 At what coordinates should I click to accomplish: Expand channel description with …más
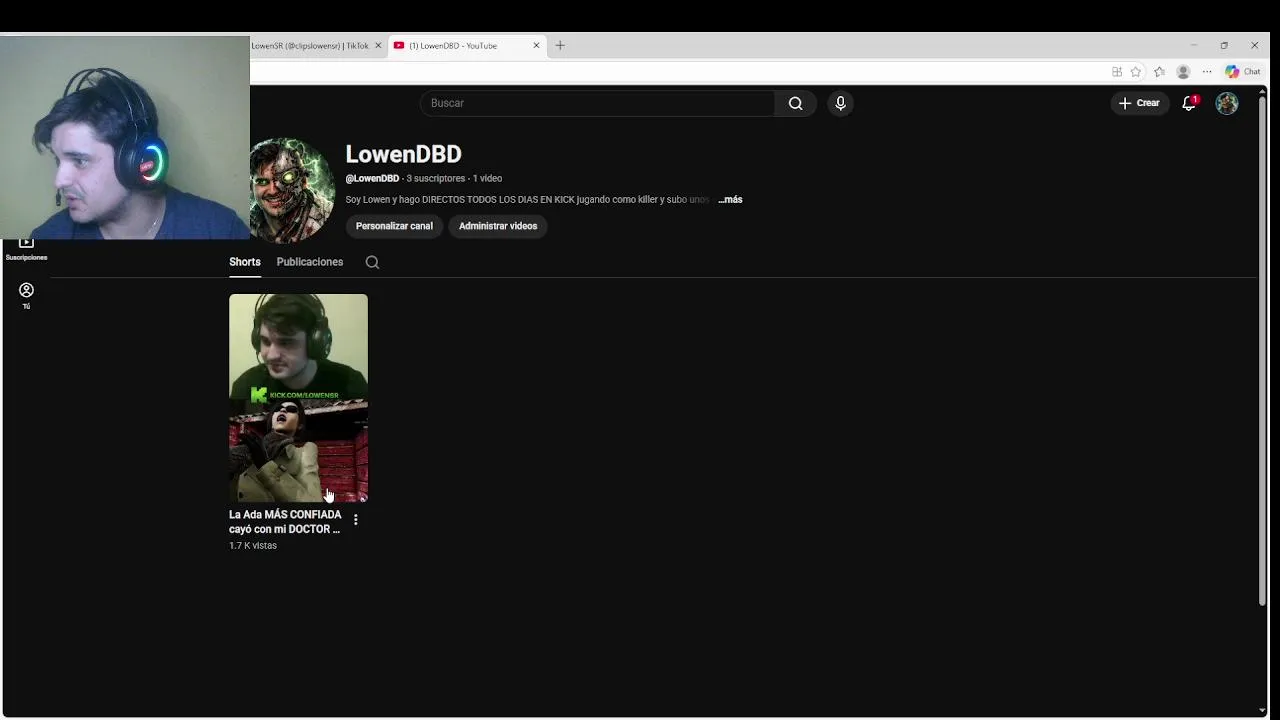[x=730, y=200]
